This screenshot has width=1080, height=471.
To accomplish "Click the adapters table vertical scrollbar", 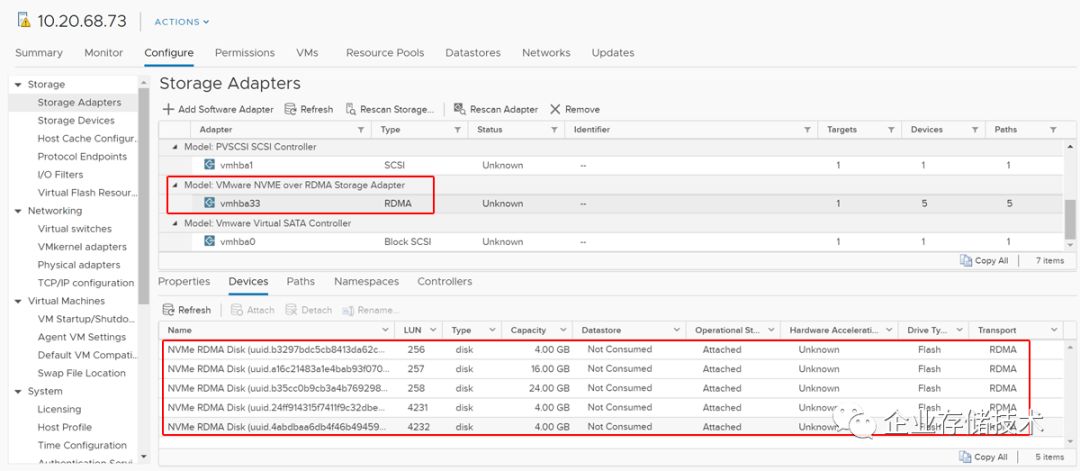I will [1070, 219].
